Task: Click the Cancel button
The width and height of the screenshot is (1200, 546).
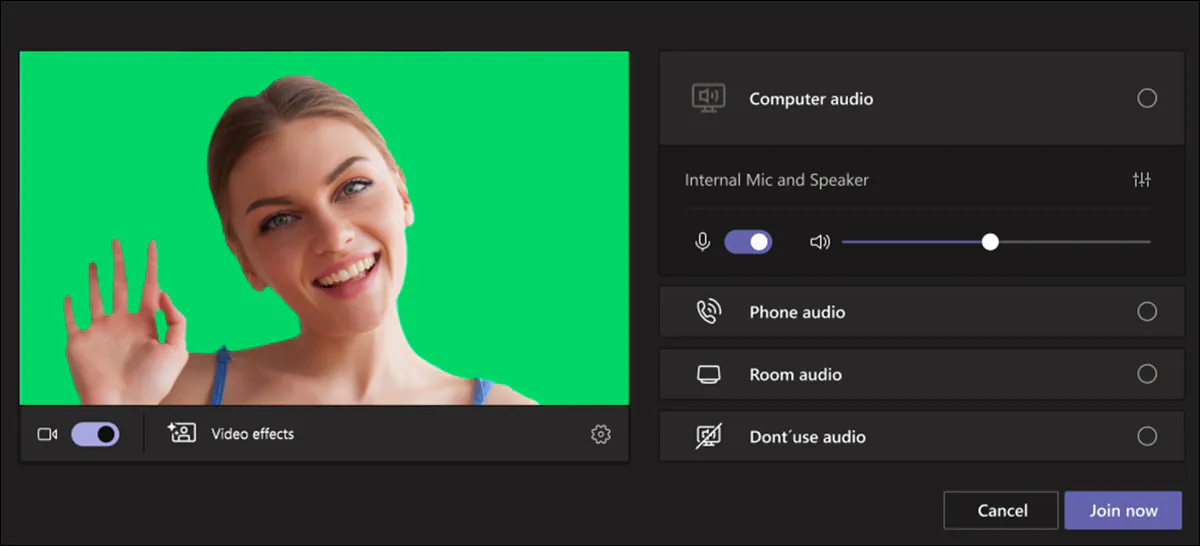Action: pos(1001,510)
